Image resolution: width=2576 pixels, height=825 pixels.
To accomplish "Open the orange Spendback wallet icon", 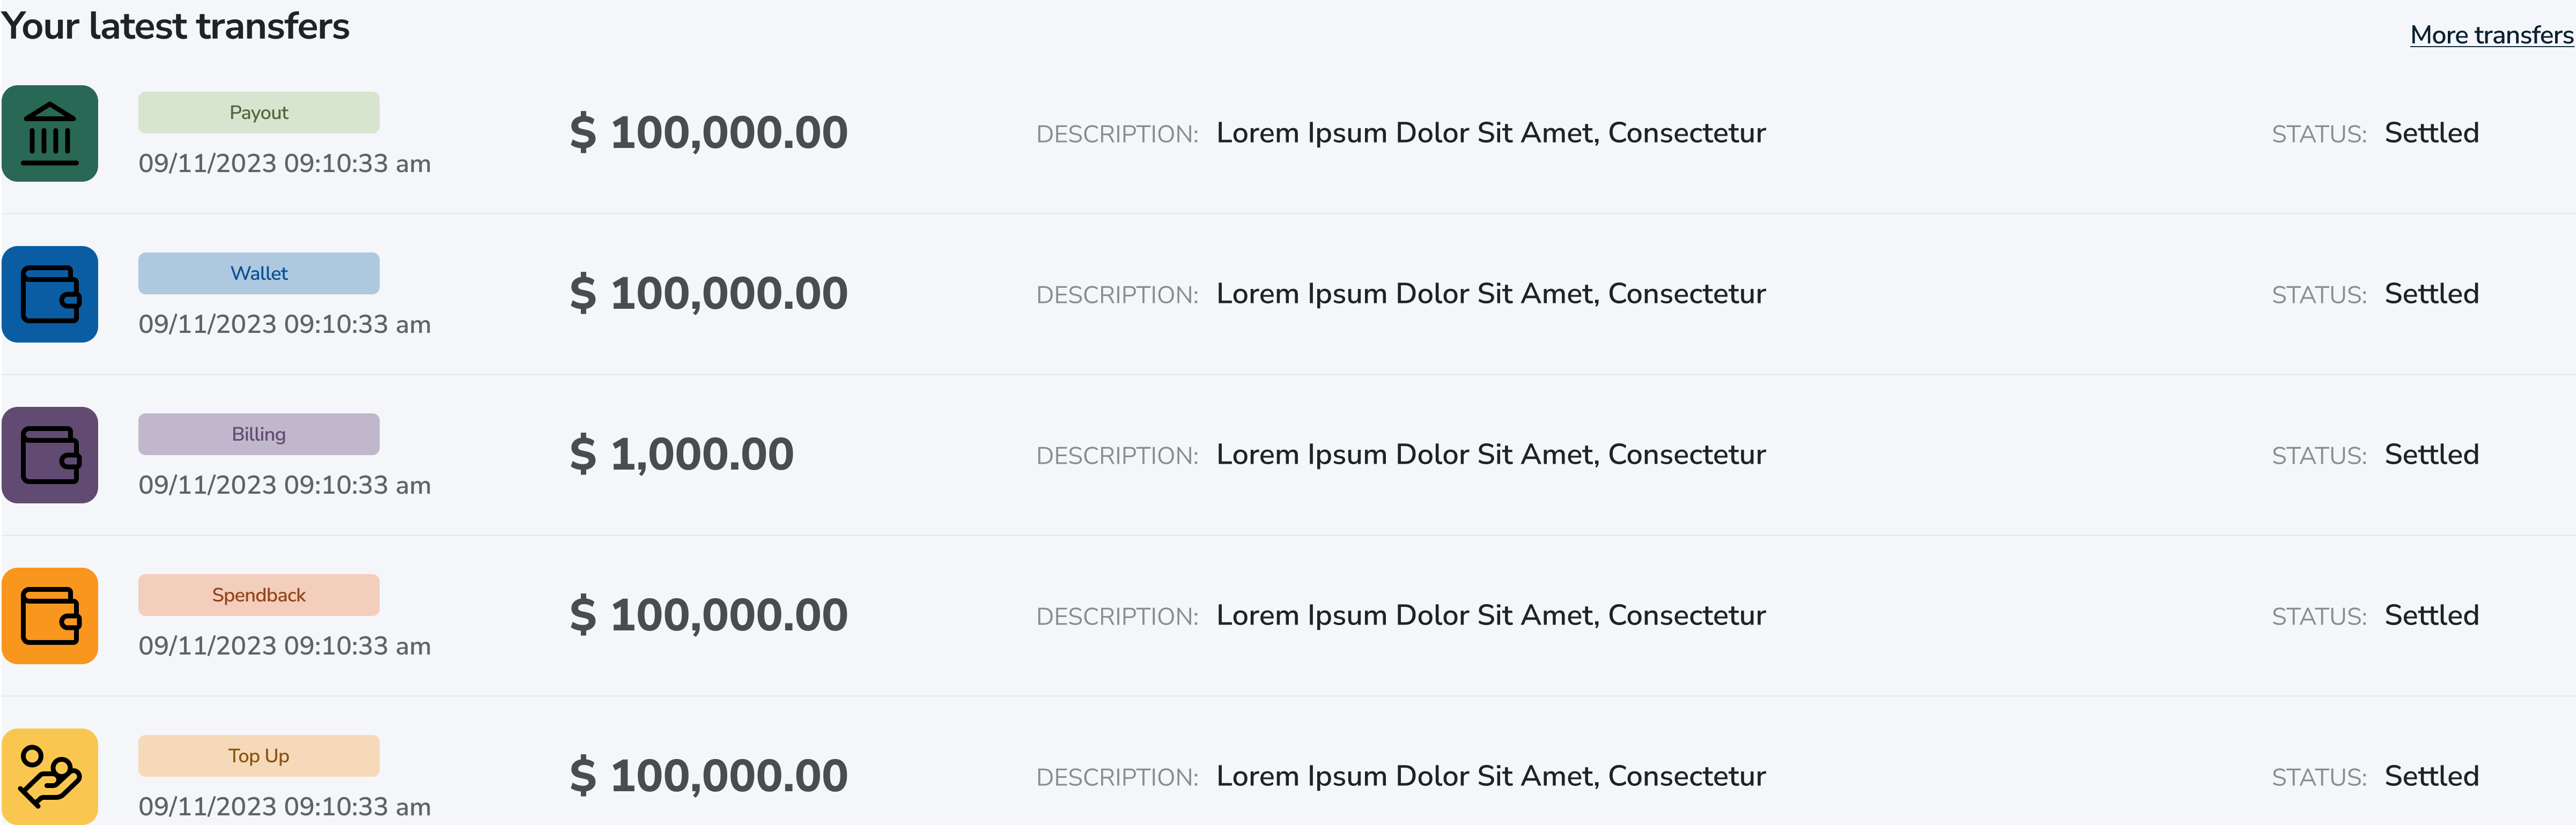I will pos(50,616).
